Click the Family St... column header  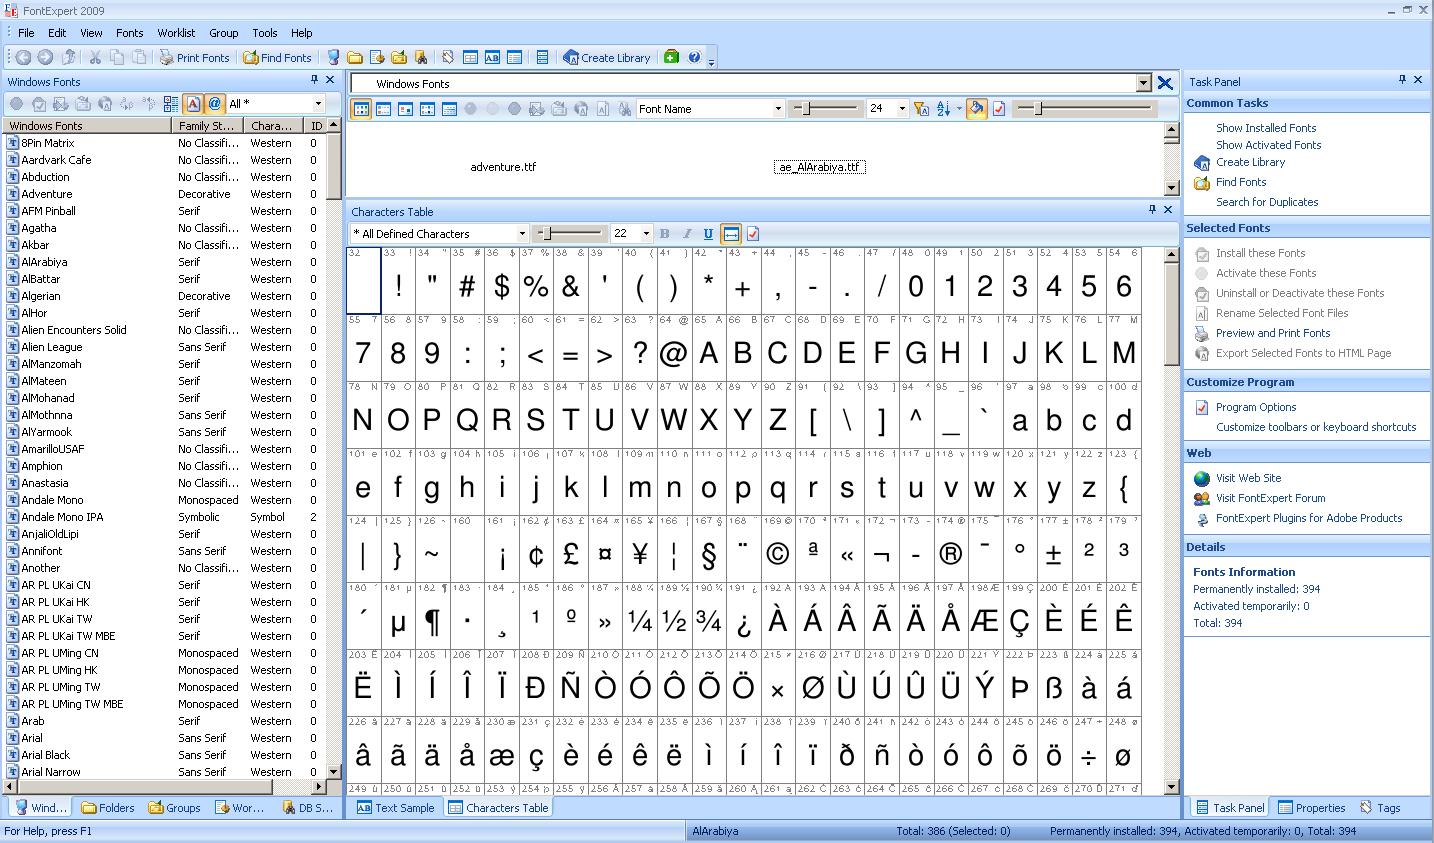tap(207, 126)
